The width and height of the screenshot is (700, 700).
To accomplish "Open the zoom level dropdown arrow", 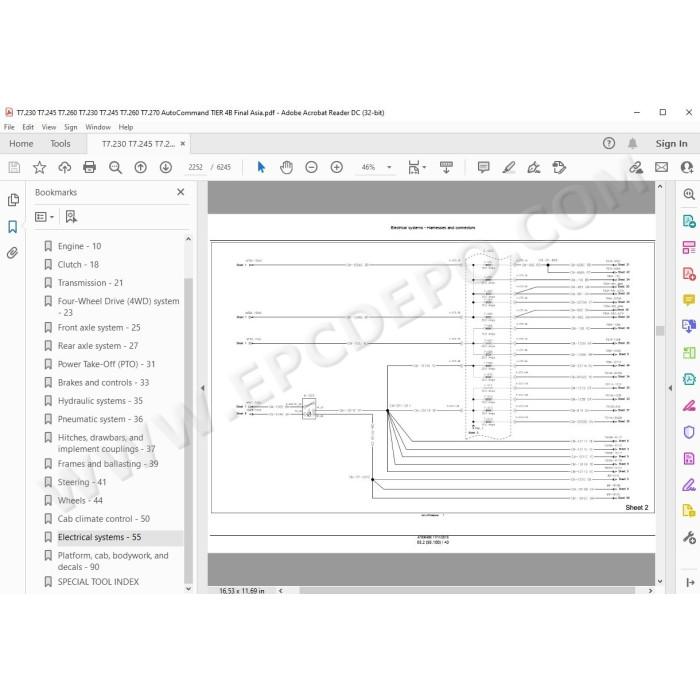I will [389, 167].
